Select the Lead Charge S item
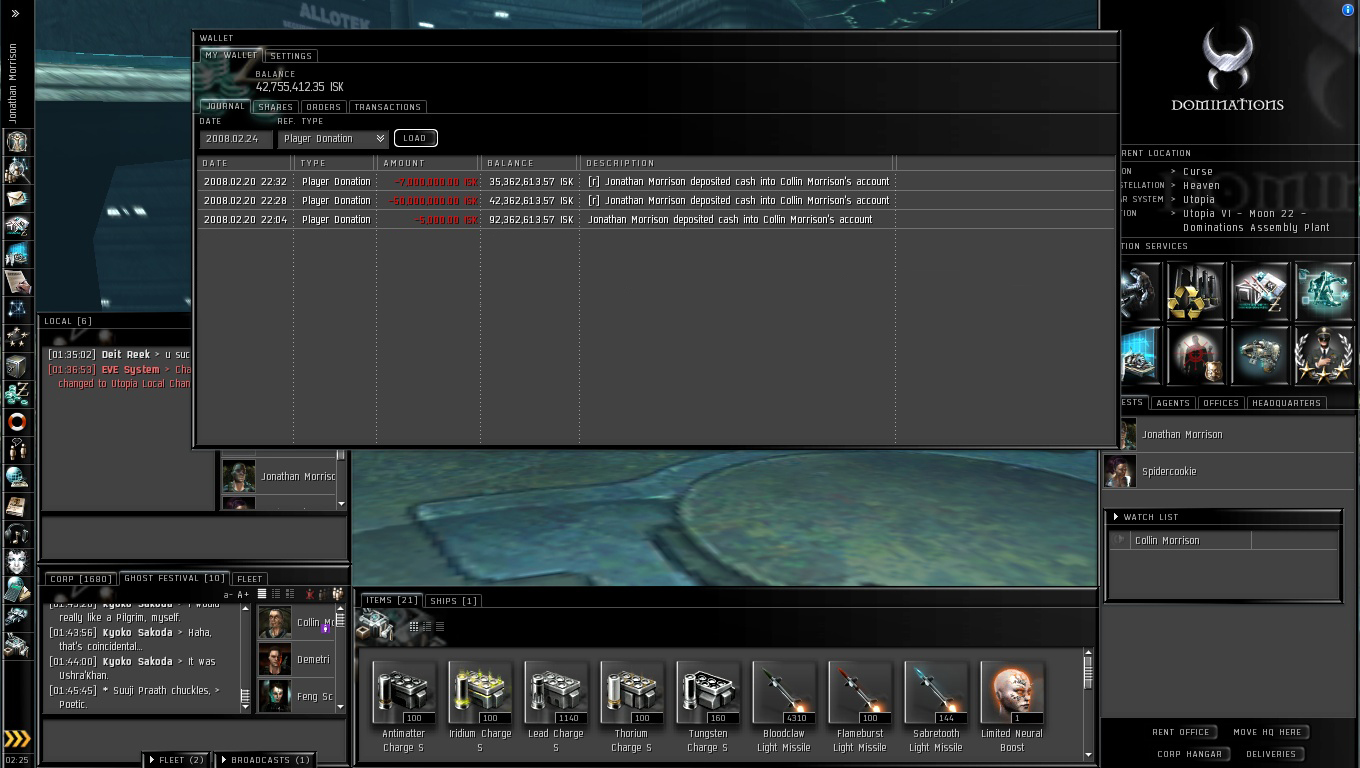 [556, 706]
